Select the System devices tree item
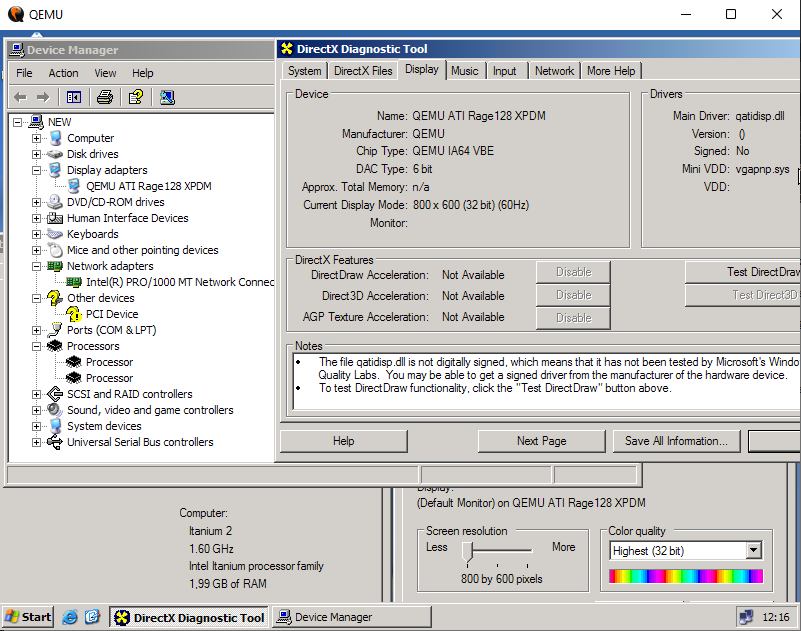The height and width of the screenshot is (631, 801). [104, 426]
